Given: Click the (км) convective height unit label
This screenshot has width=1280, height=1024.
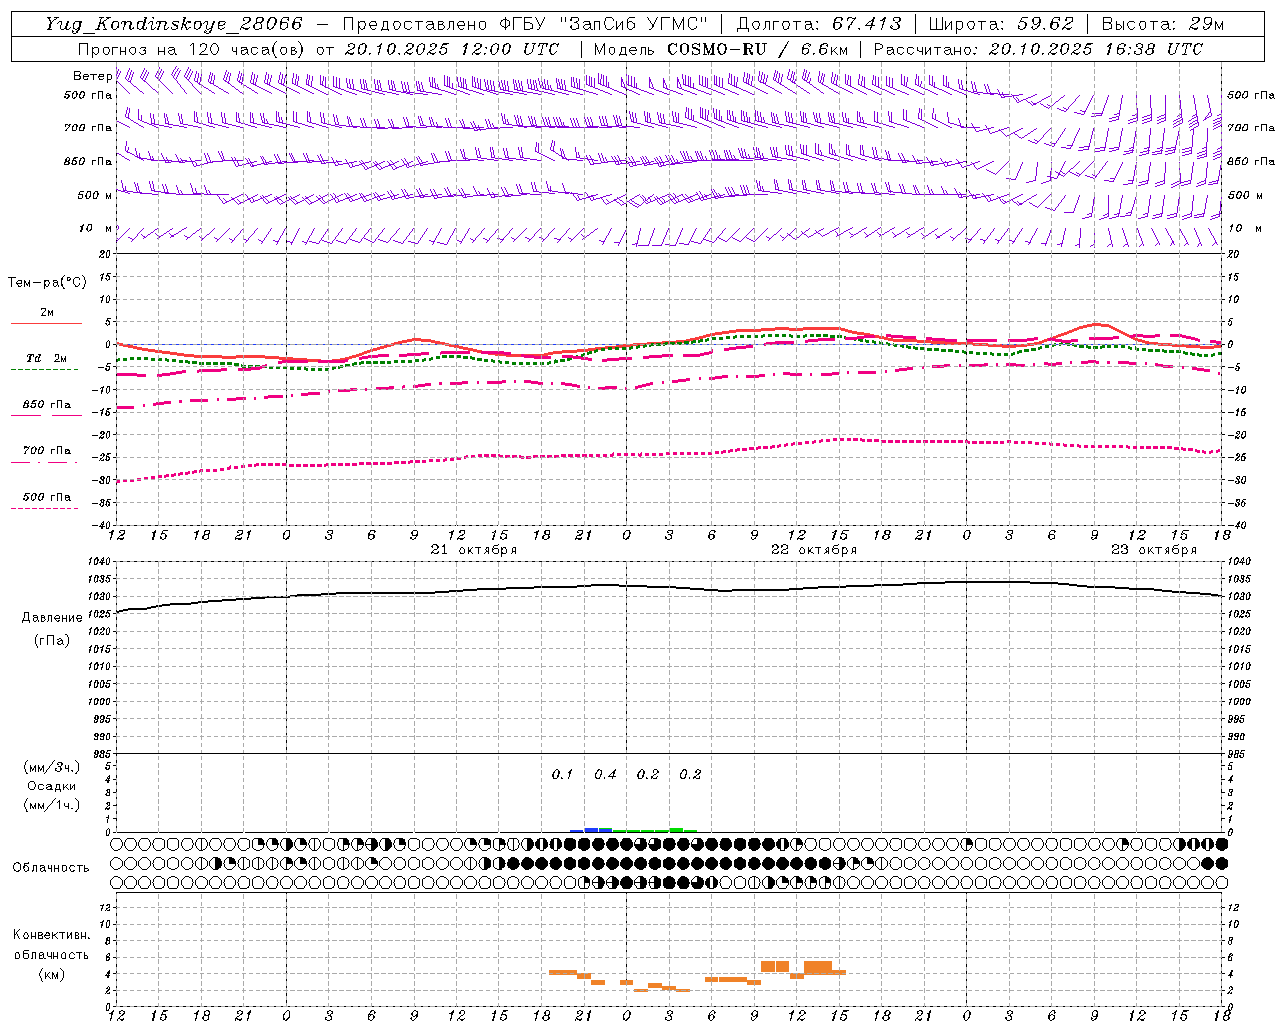Looking at the screenshot, I should [52, 974].
